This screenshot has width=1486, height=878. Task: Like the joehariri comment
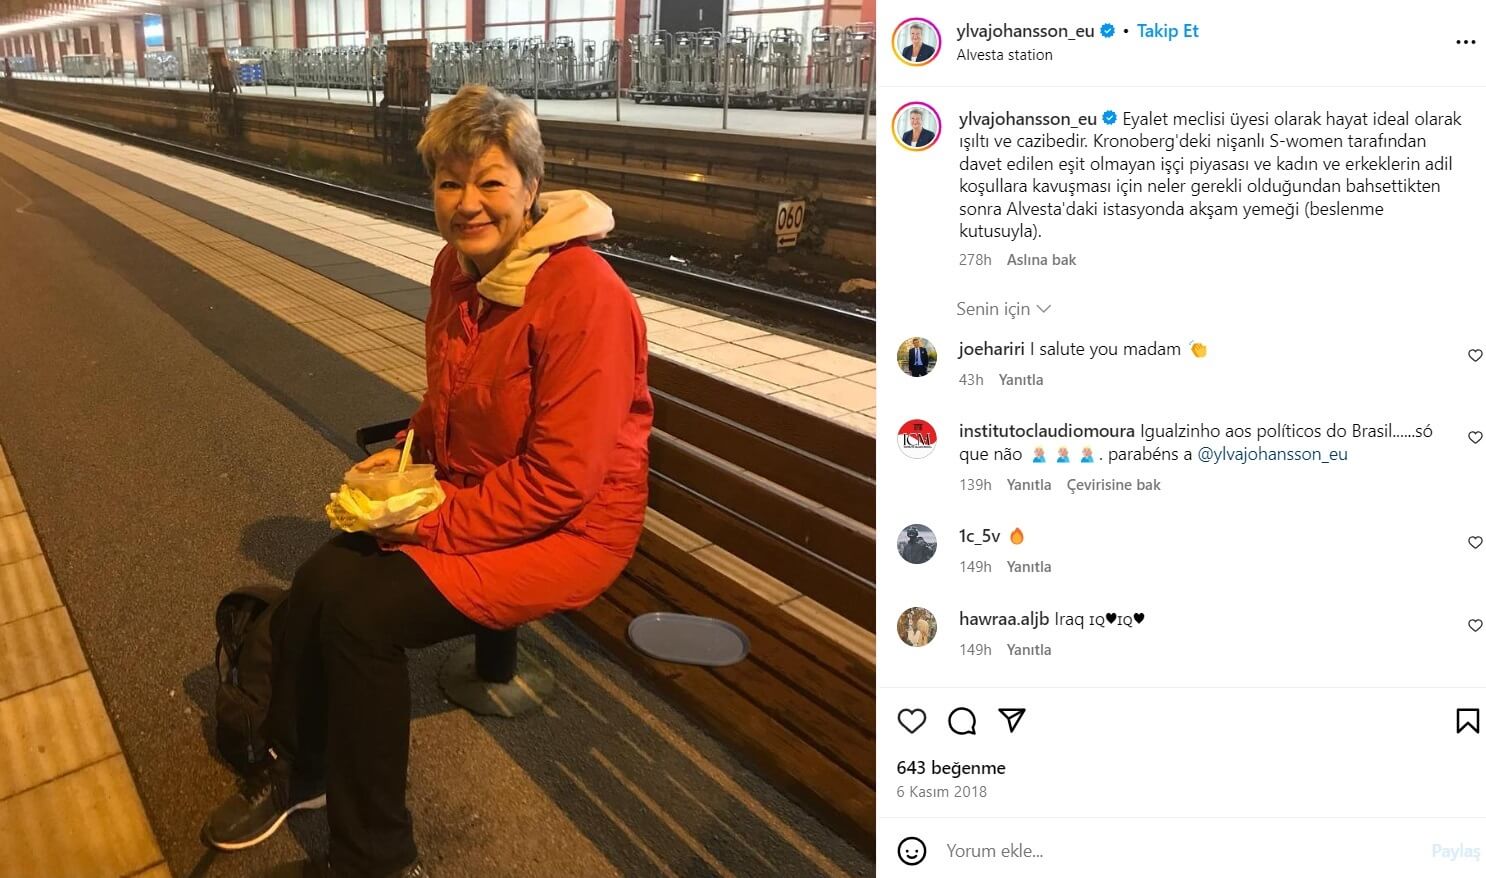(x=1475, y=356)
